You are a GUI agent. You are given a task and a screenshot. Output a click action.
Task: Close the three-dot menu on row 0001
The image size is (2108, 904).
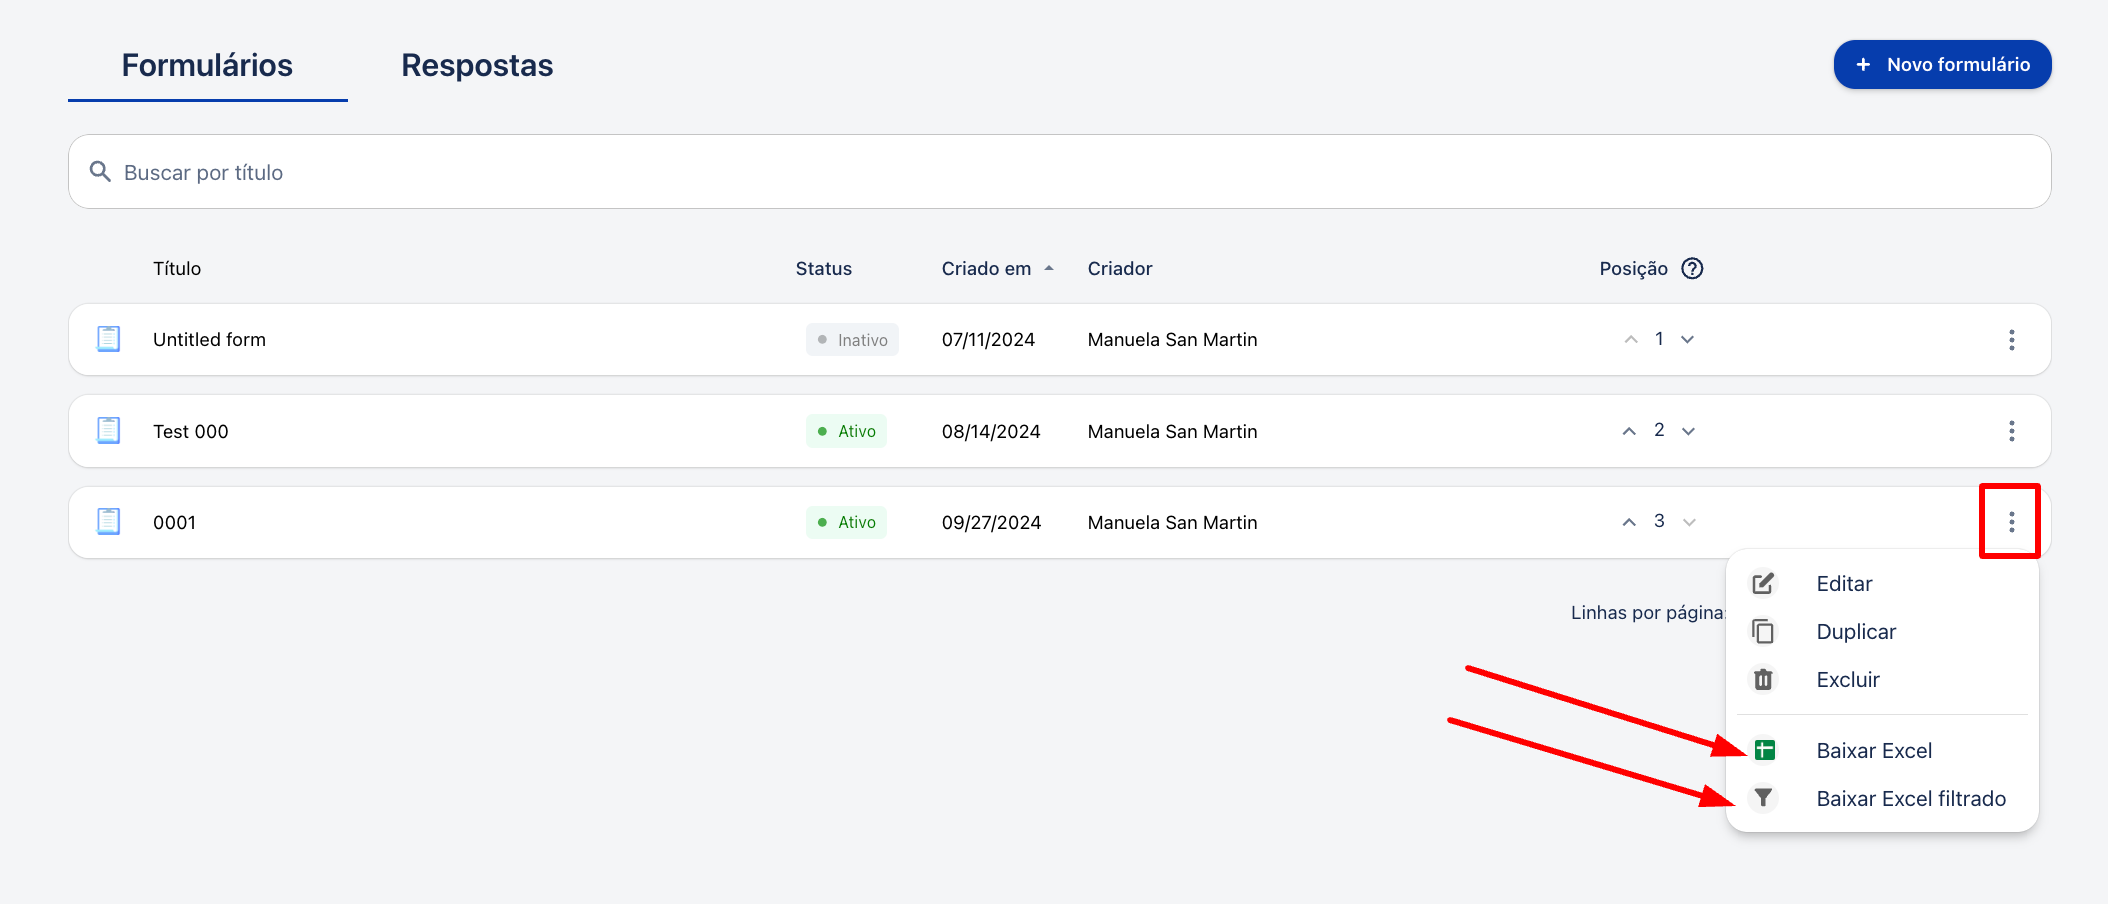coord(2011,522)
